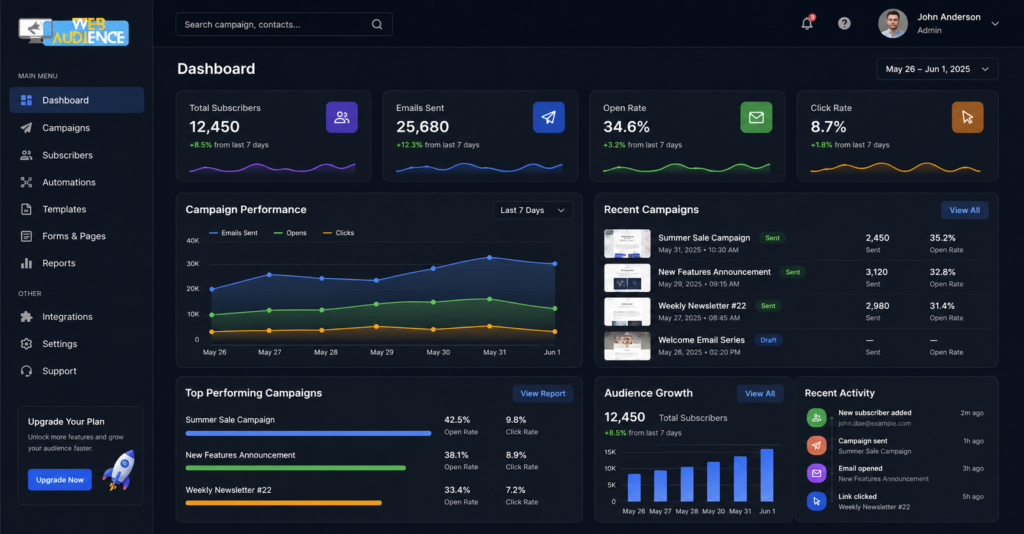Click the search campaign, contacts field
Image resolution: width=1024 pixels, height=534 pixels.
pyautogui.click(x=284, y=24)
